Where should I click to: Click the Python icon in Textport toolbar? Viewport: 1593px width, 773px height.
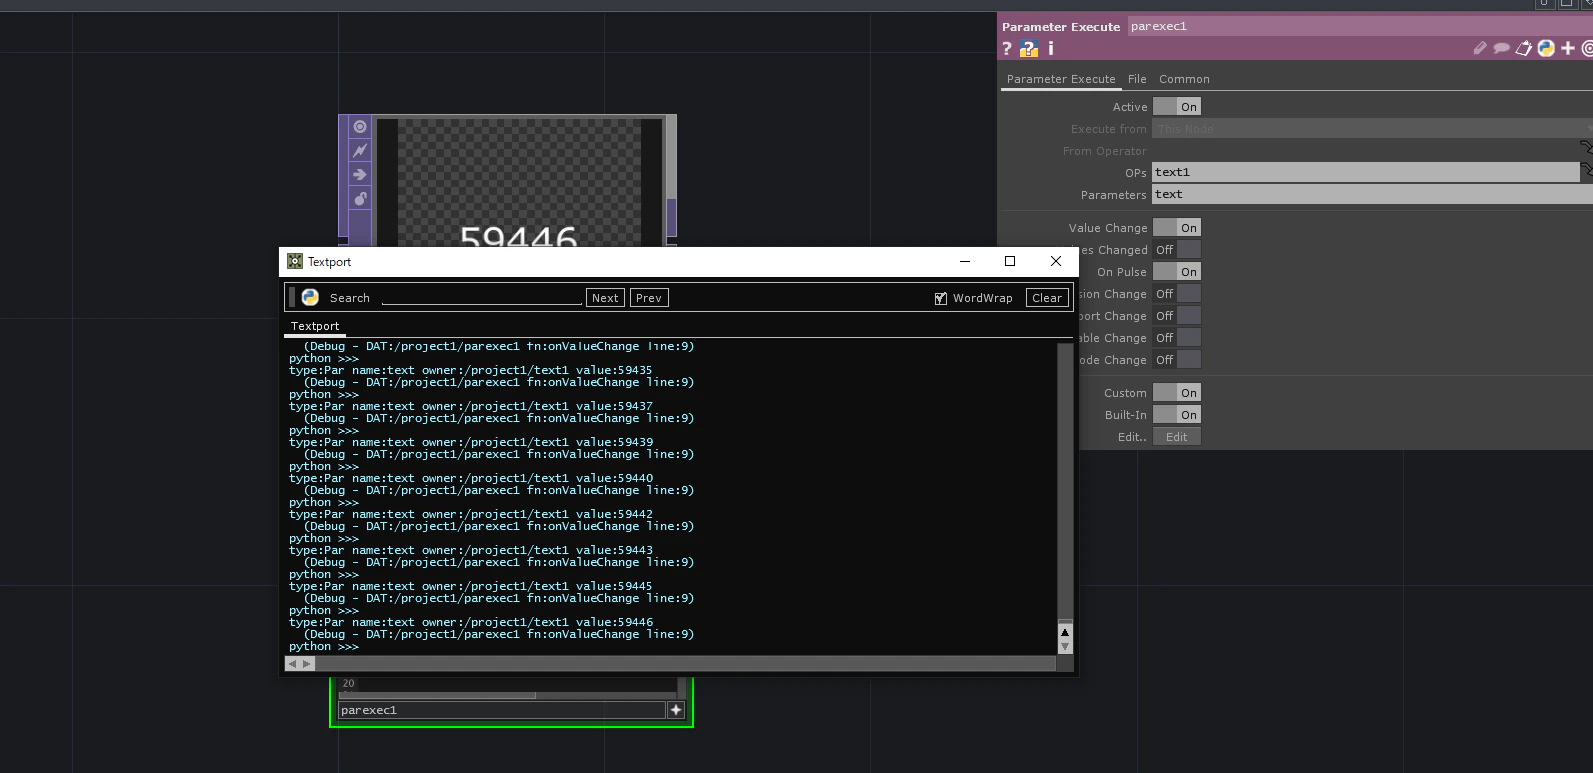pyautogui.click(x=310, y=297)
